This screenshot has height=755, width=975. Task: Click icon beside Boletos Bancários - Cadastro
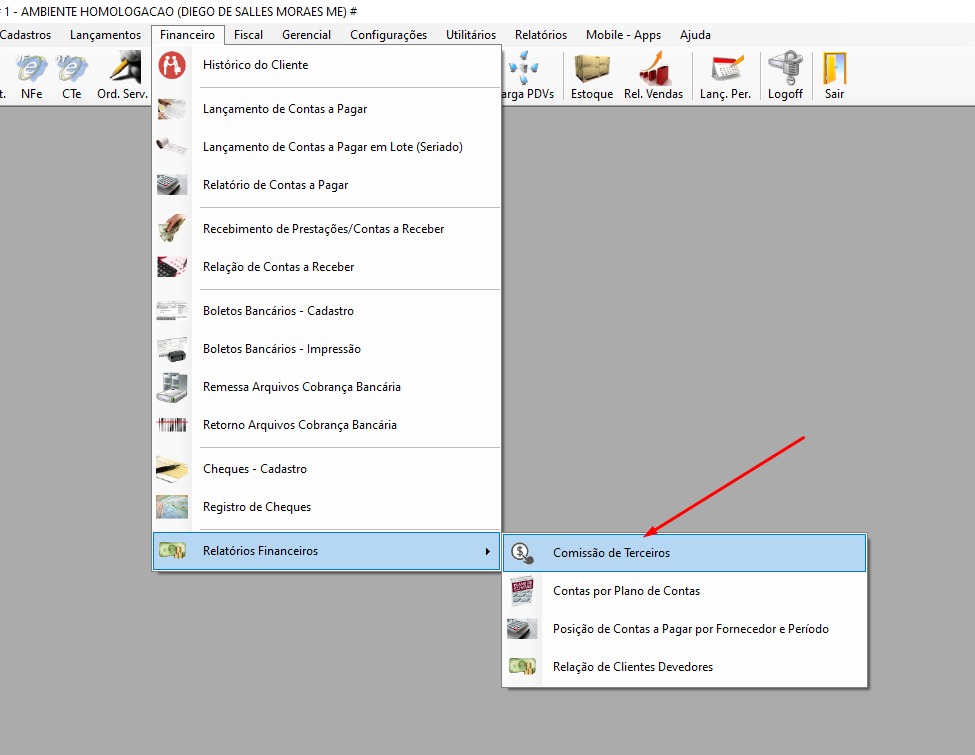coord(172,310)
